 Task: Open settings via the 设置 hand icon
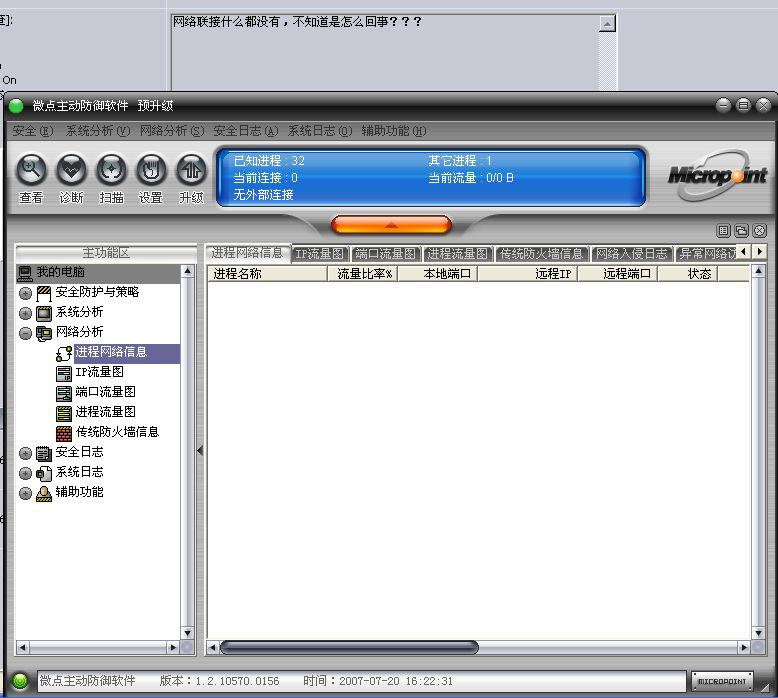click(x=151, y=170)
